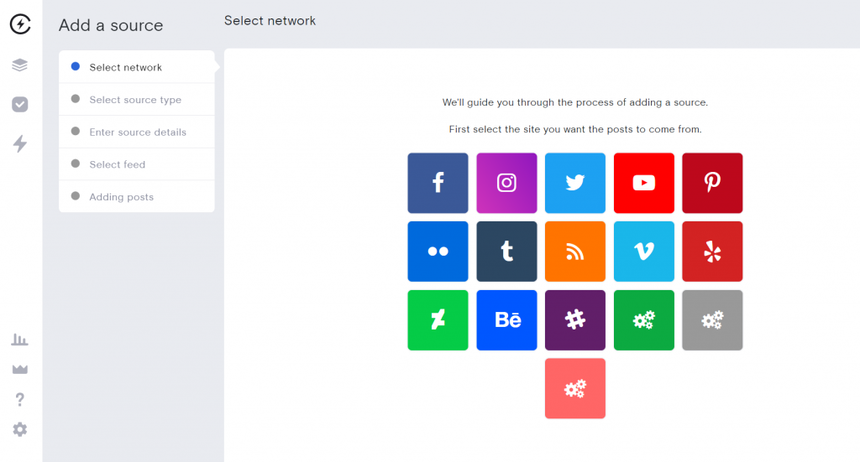Open the layers icon in sidebar
Screen dimensions: 860x462
pos(20,65)
